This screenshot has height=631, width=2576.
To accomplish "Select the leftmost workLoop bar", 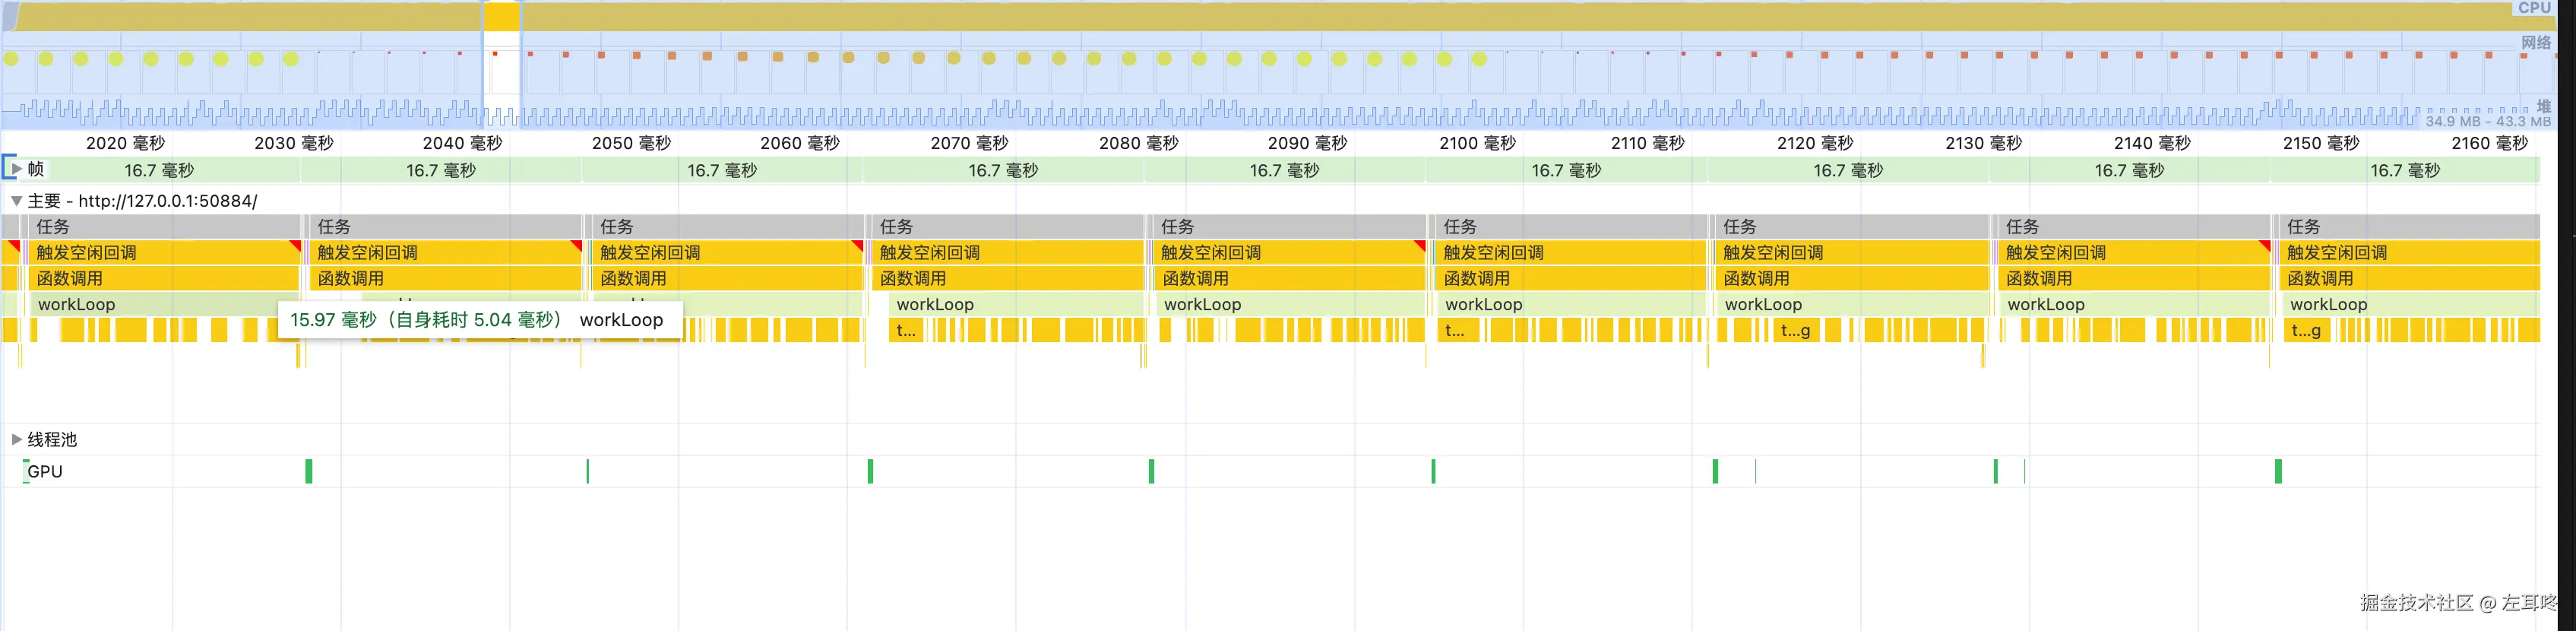I will 165,304.
